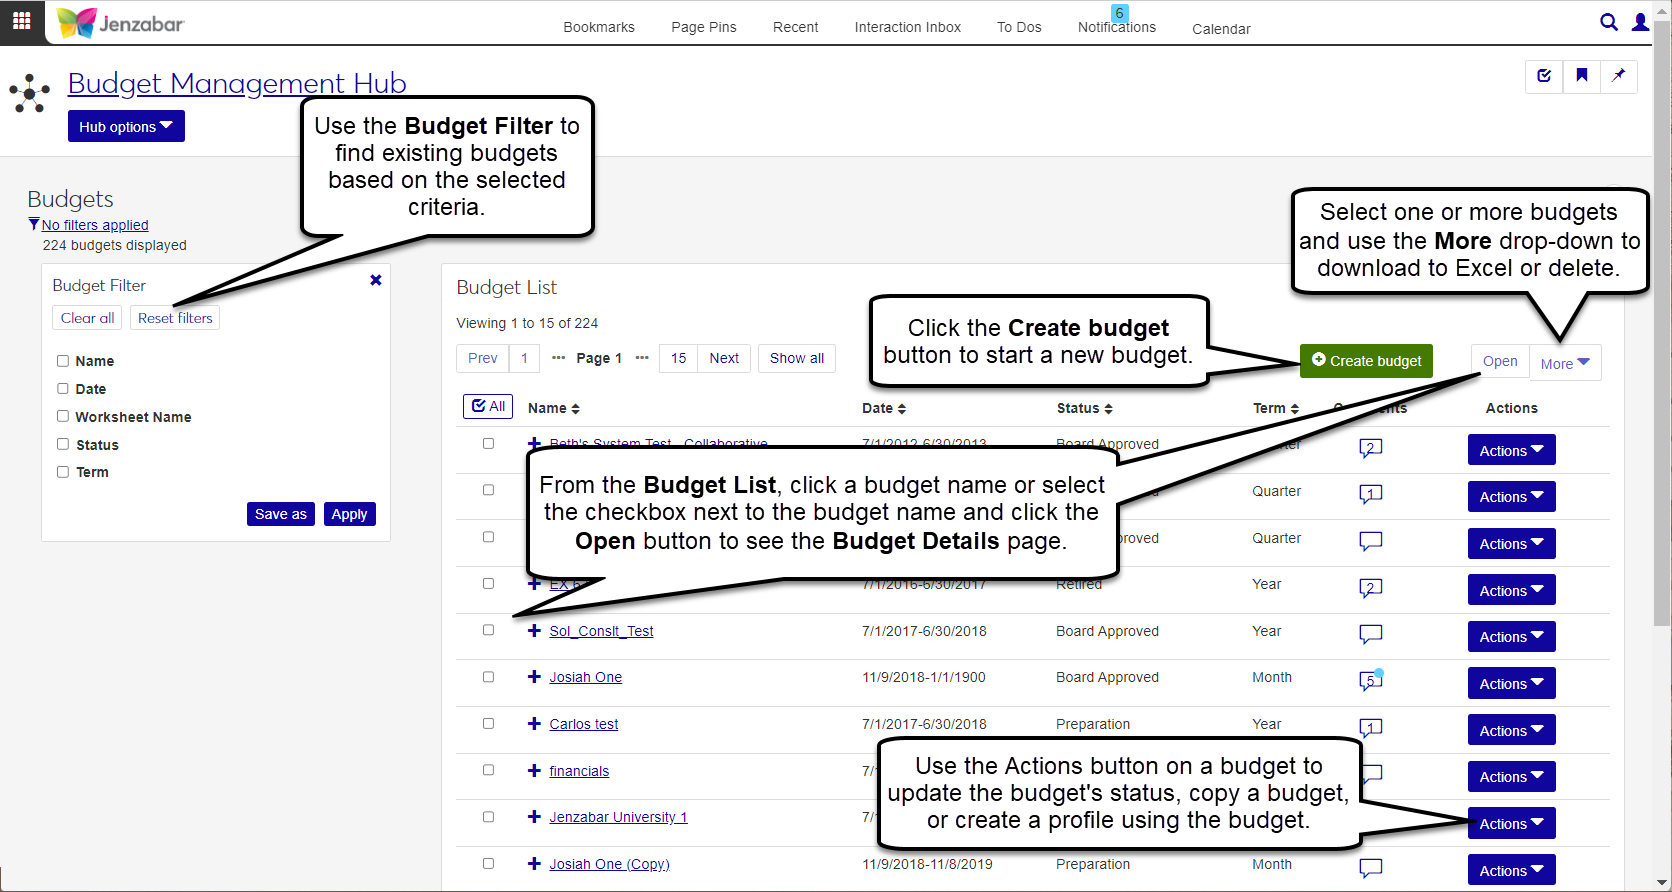The height and width of the screenshot is (892, 1672).
Task: Open Actions menu for Josiah One budget
Action: click(1511, 684)
